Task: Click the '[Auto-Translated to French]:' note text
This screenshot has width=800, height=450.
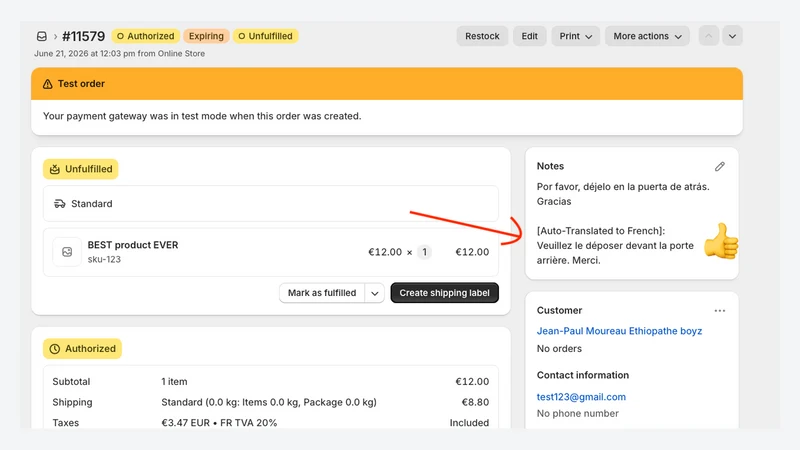Action: (601, 231)
